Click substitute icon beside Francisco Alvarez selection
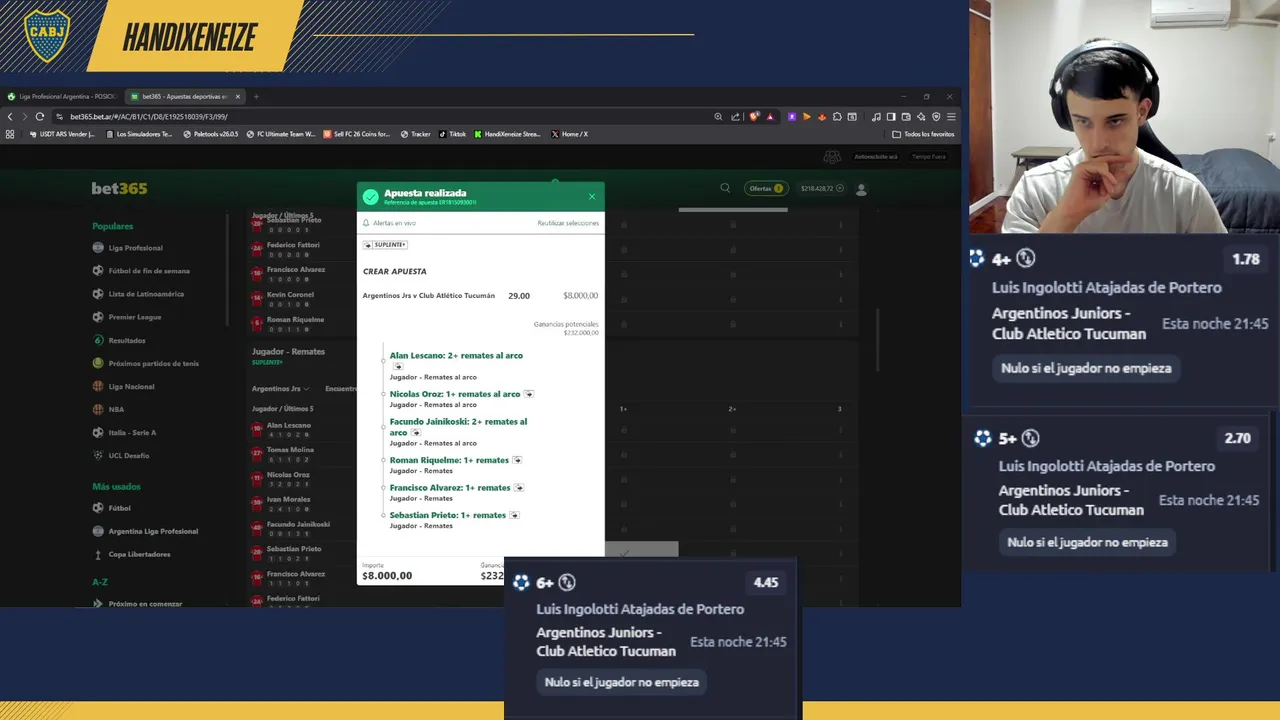This screenshot has height=720, width=1280. pyautogui.click(x=519, y=488)
